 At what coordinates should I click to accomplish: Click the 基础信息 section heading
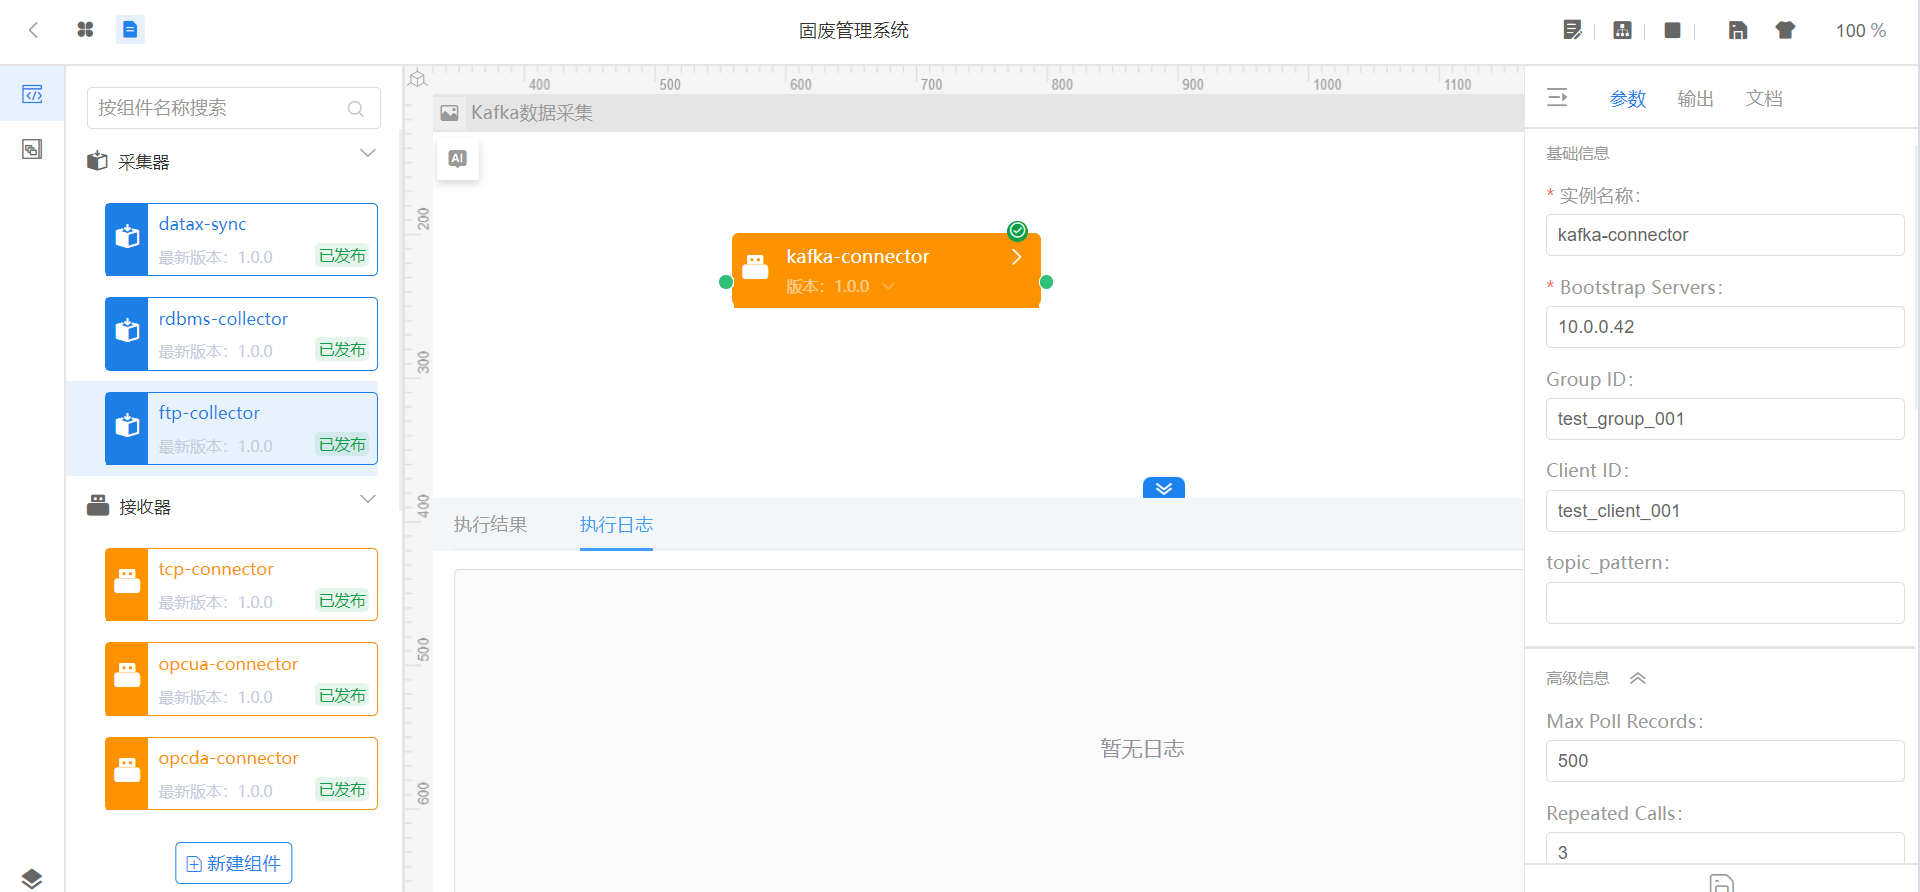[x=1578, y=153]
